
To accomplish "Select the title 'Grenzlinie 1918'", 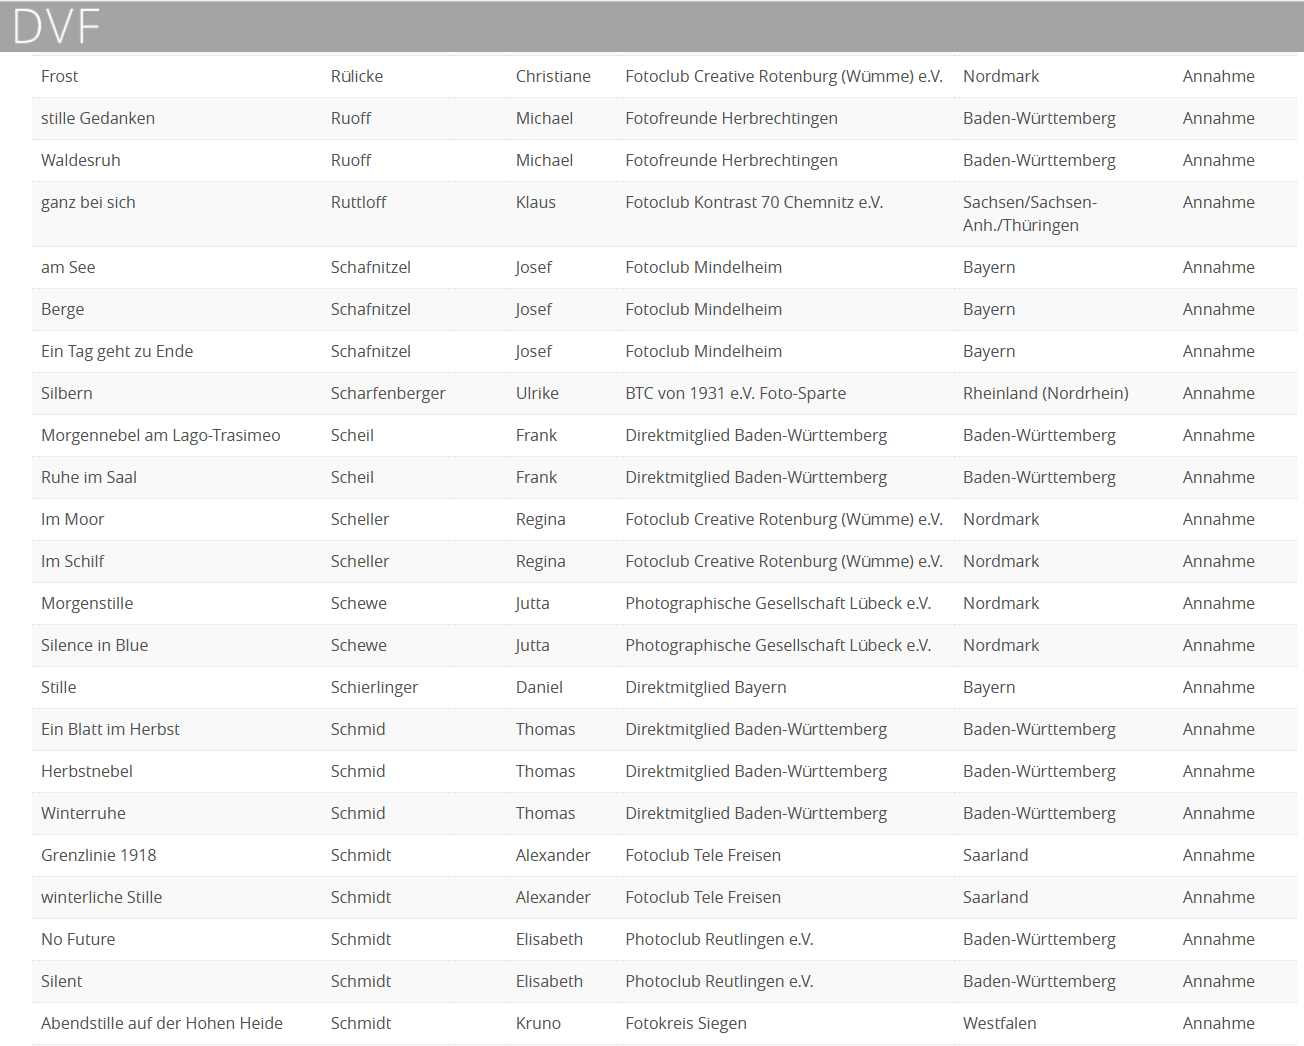I will [98, 855].
